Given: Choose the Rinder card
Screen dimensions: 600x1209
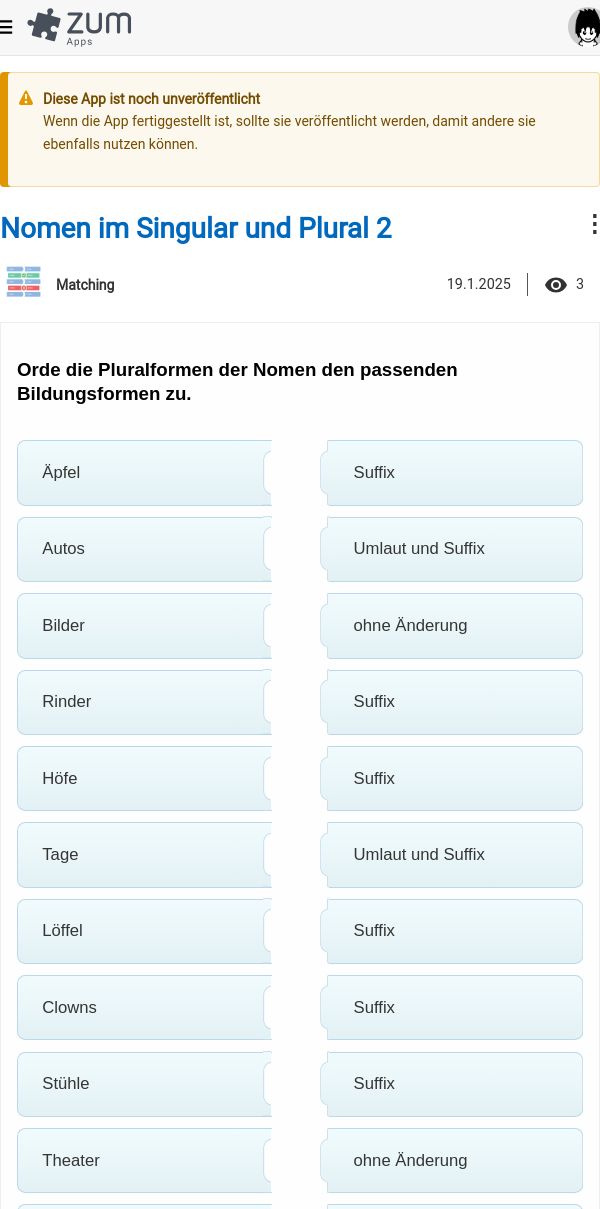Looking at the screenshot, I should (144, 702).
